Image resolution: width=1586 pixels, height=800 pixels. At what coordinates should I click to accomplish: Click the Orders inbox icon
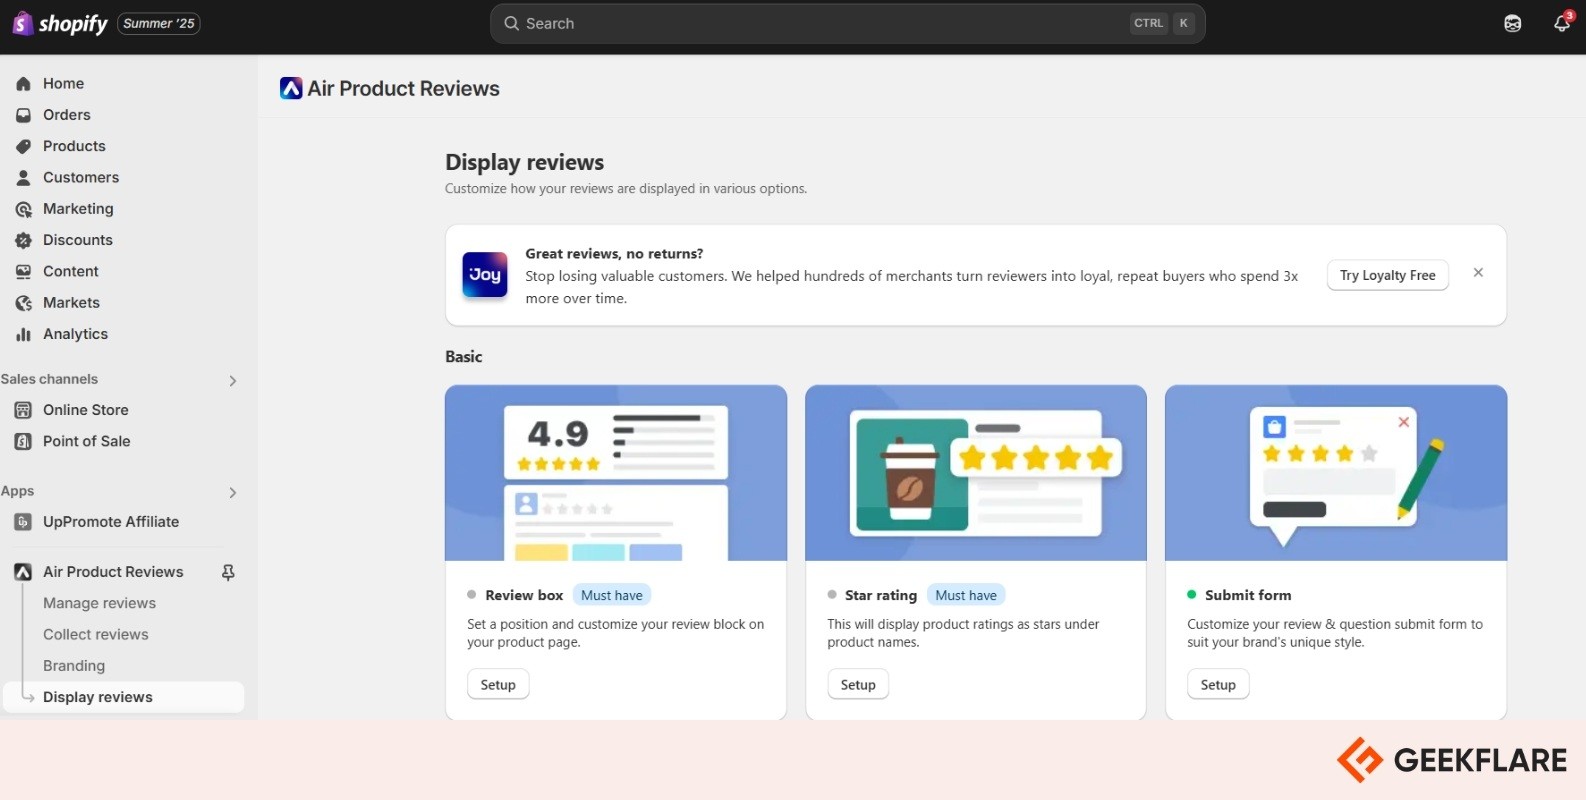pos(23,115)
